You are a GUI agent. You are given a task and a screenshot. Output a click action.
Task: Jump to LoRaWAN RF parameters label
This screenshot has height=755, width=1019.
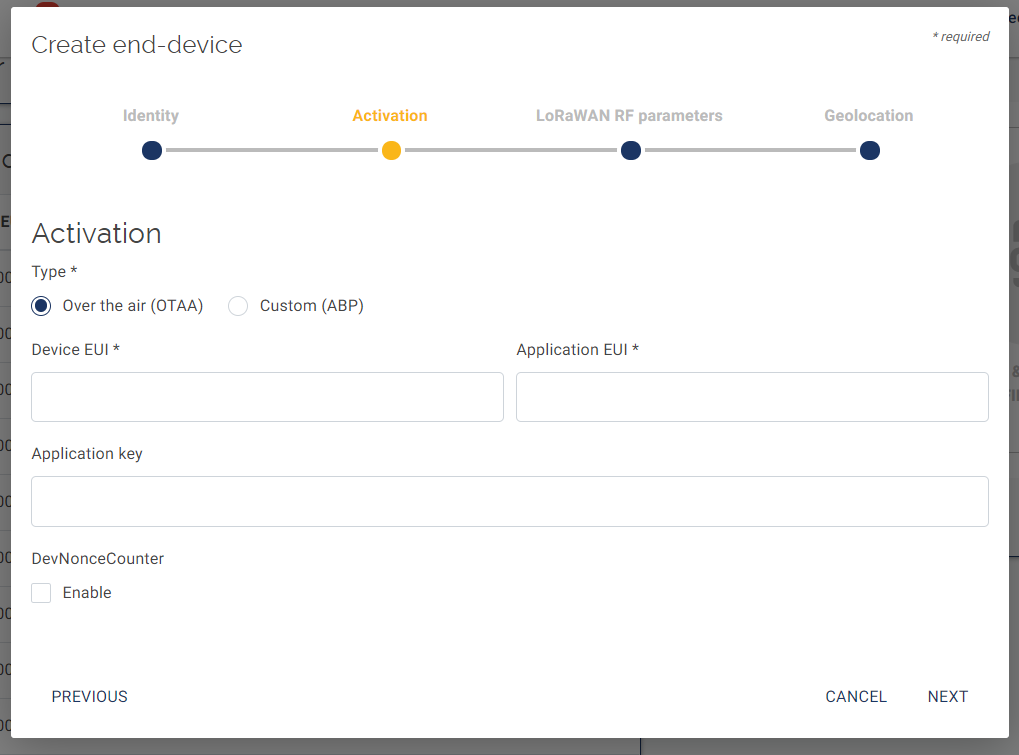point(629,116)
